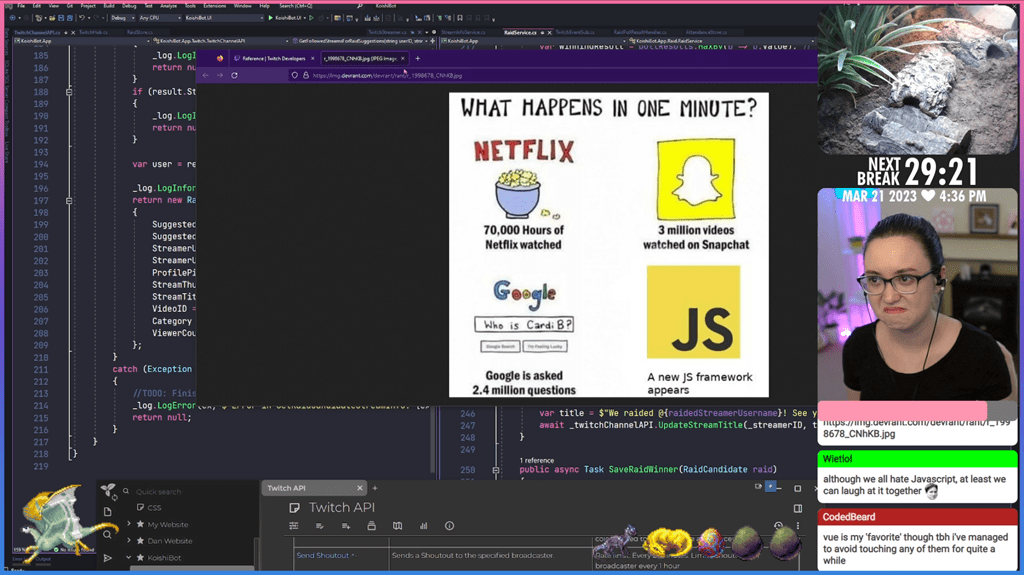Open the owned attributes ribbon icon
This screenshot has height=575, width=1024.
click(x=319, y=526)
